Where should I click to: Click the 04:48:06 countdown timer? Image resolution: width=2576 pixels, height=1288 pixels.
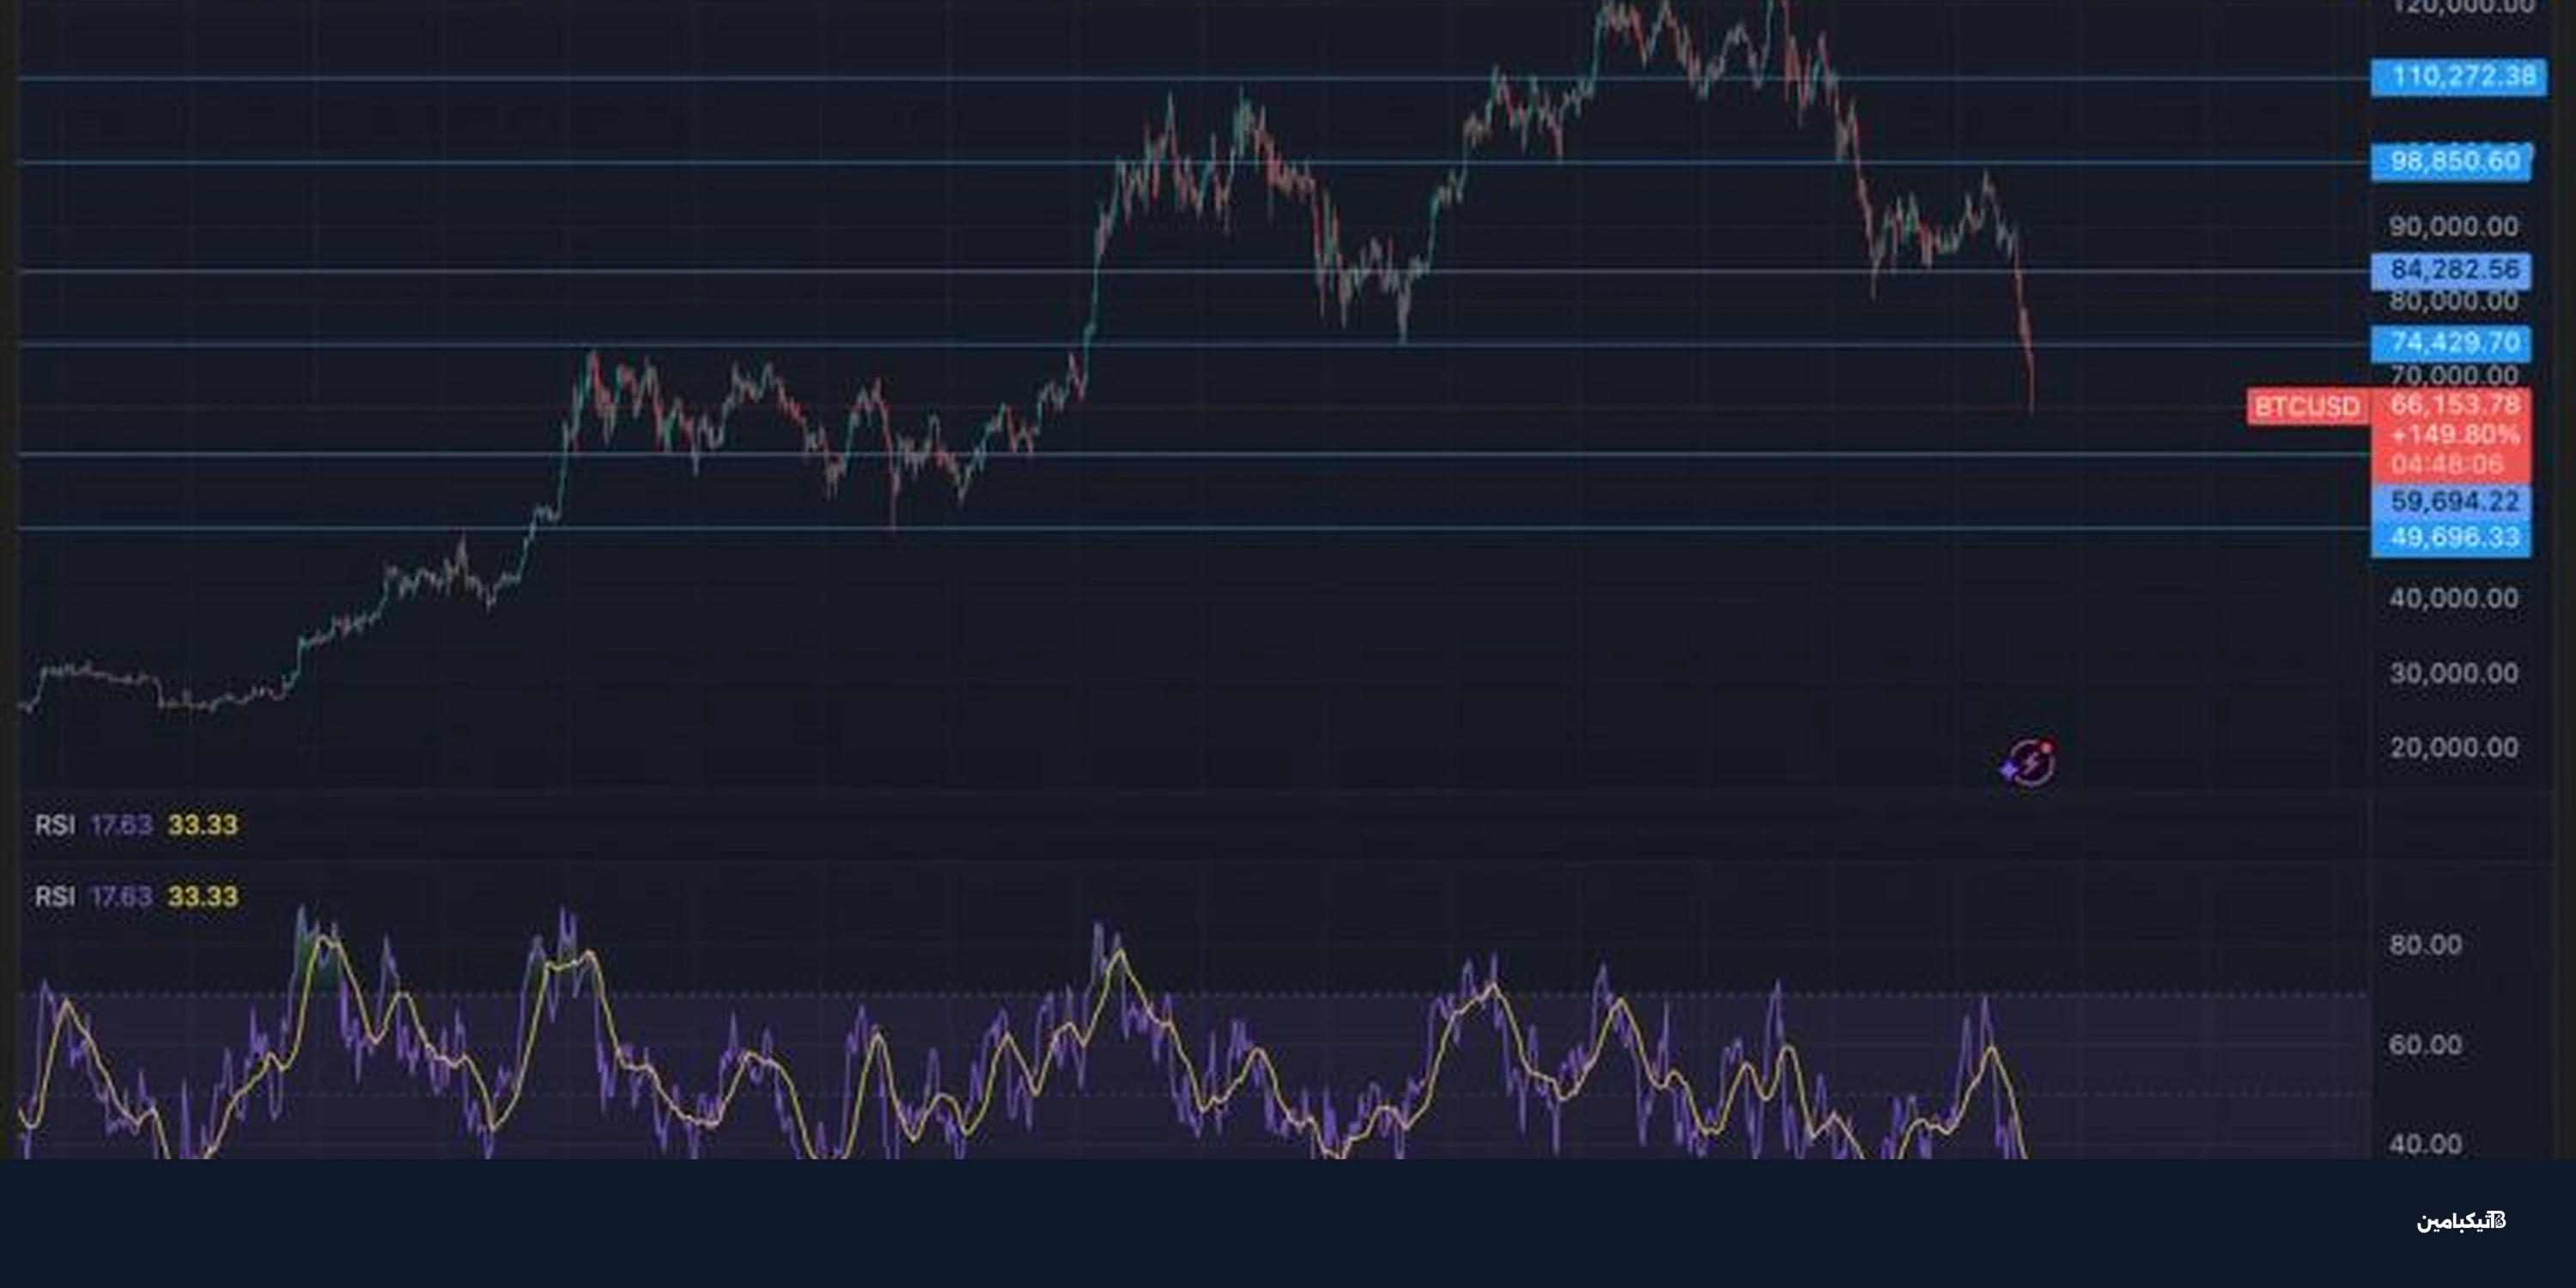2447,464
